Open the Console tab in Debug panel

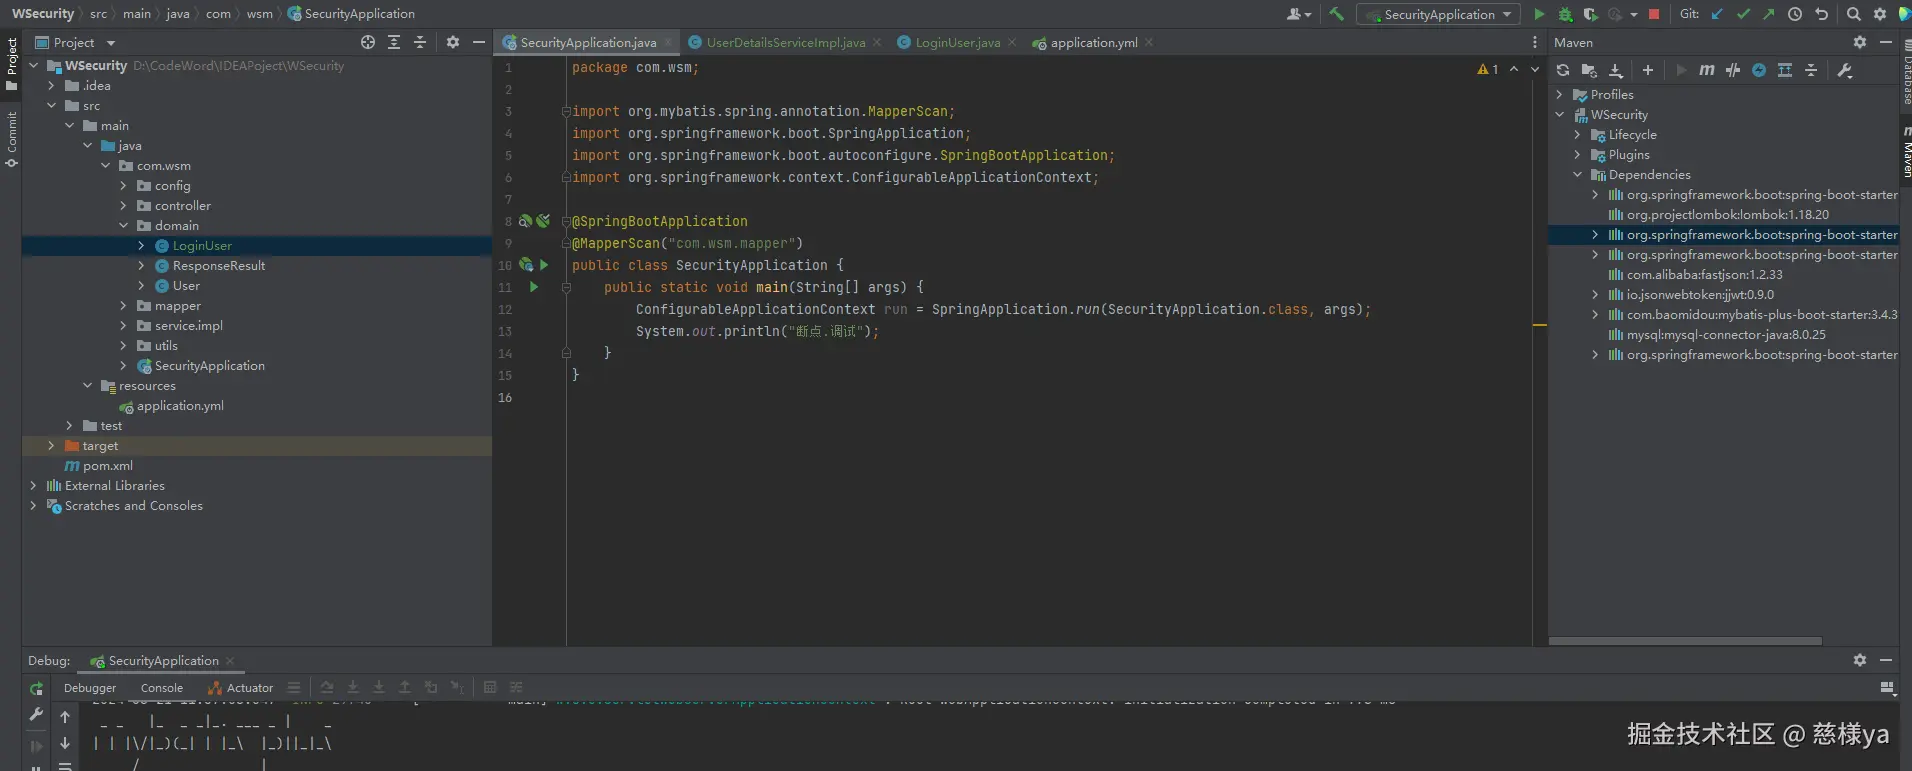pyautogui.click(x=162, y=688)
